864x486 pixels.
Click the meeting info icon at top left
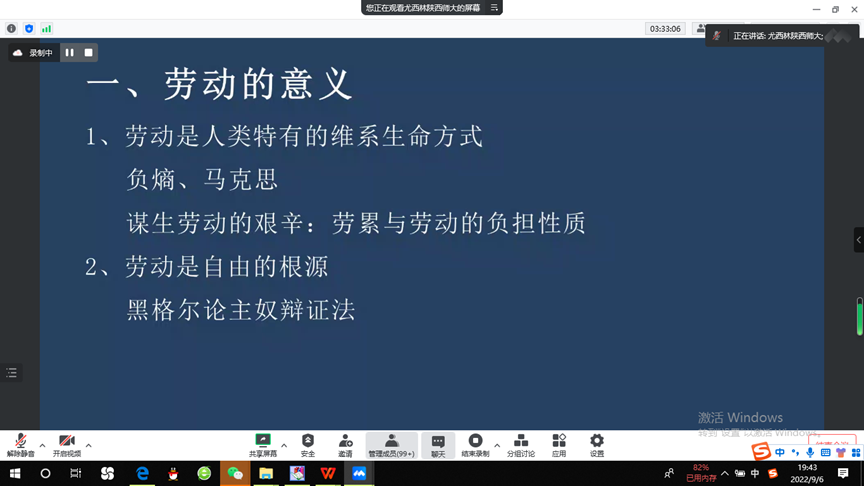click(x=12, y=29)
